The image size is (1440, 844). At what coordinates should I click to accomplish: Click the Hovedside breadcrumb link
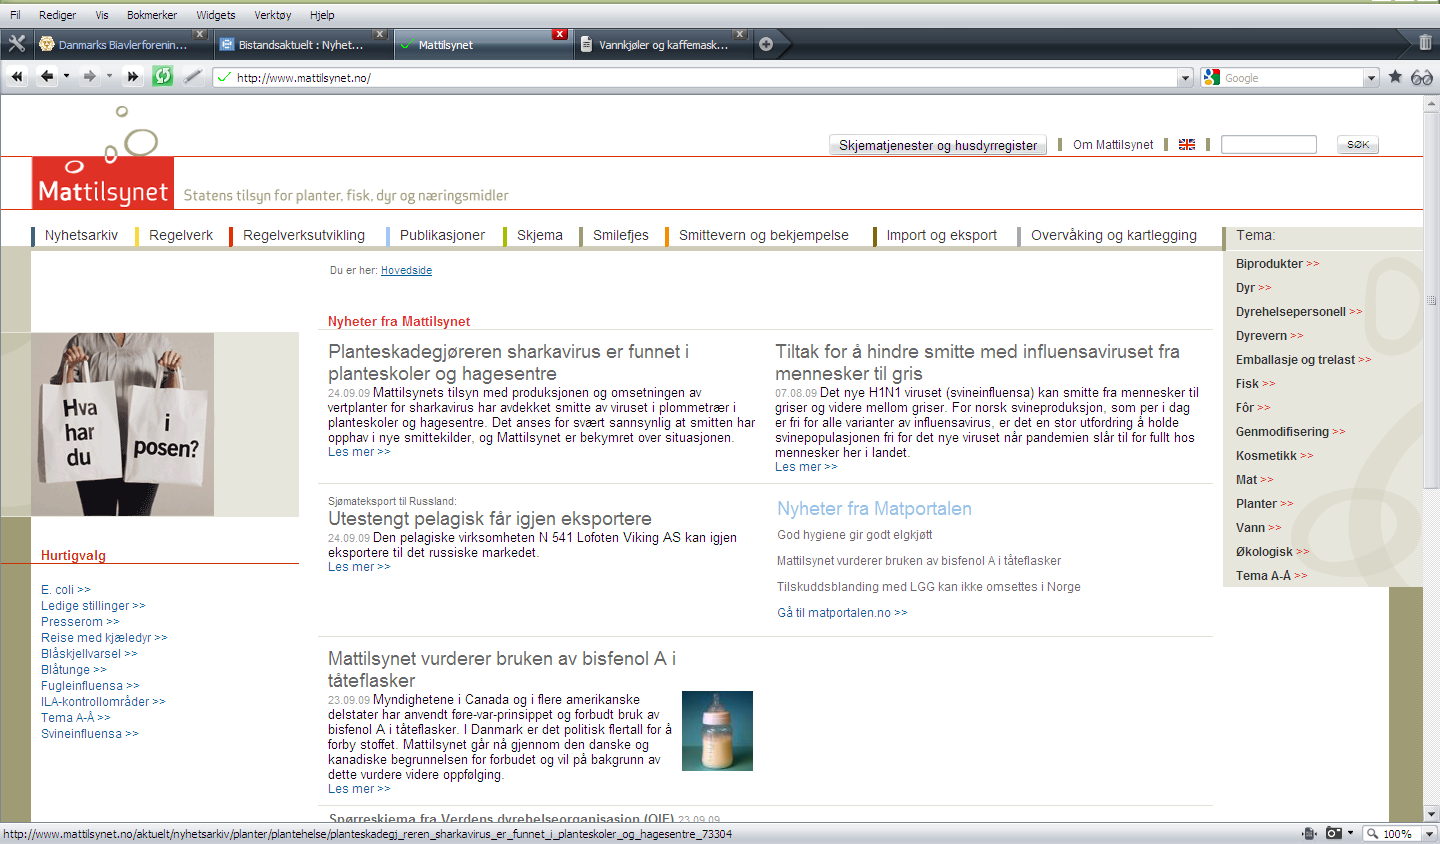click(406, 271)
